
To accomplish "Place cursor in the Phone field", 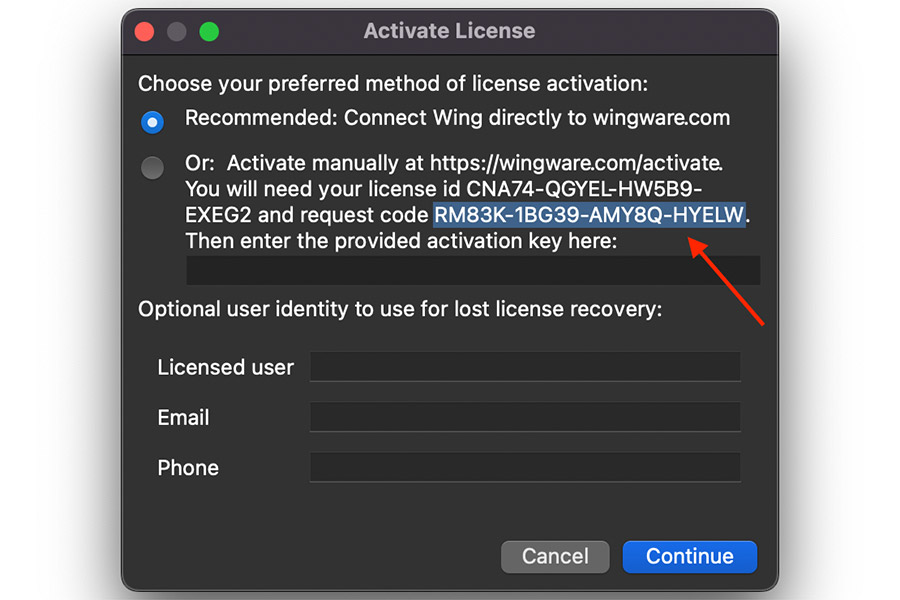I will point(525,467).
